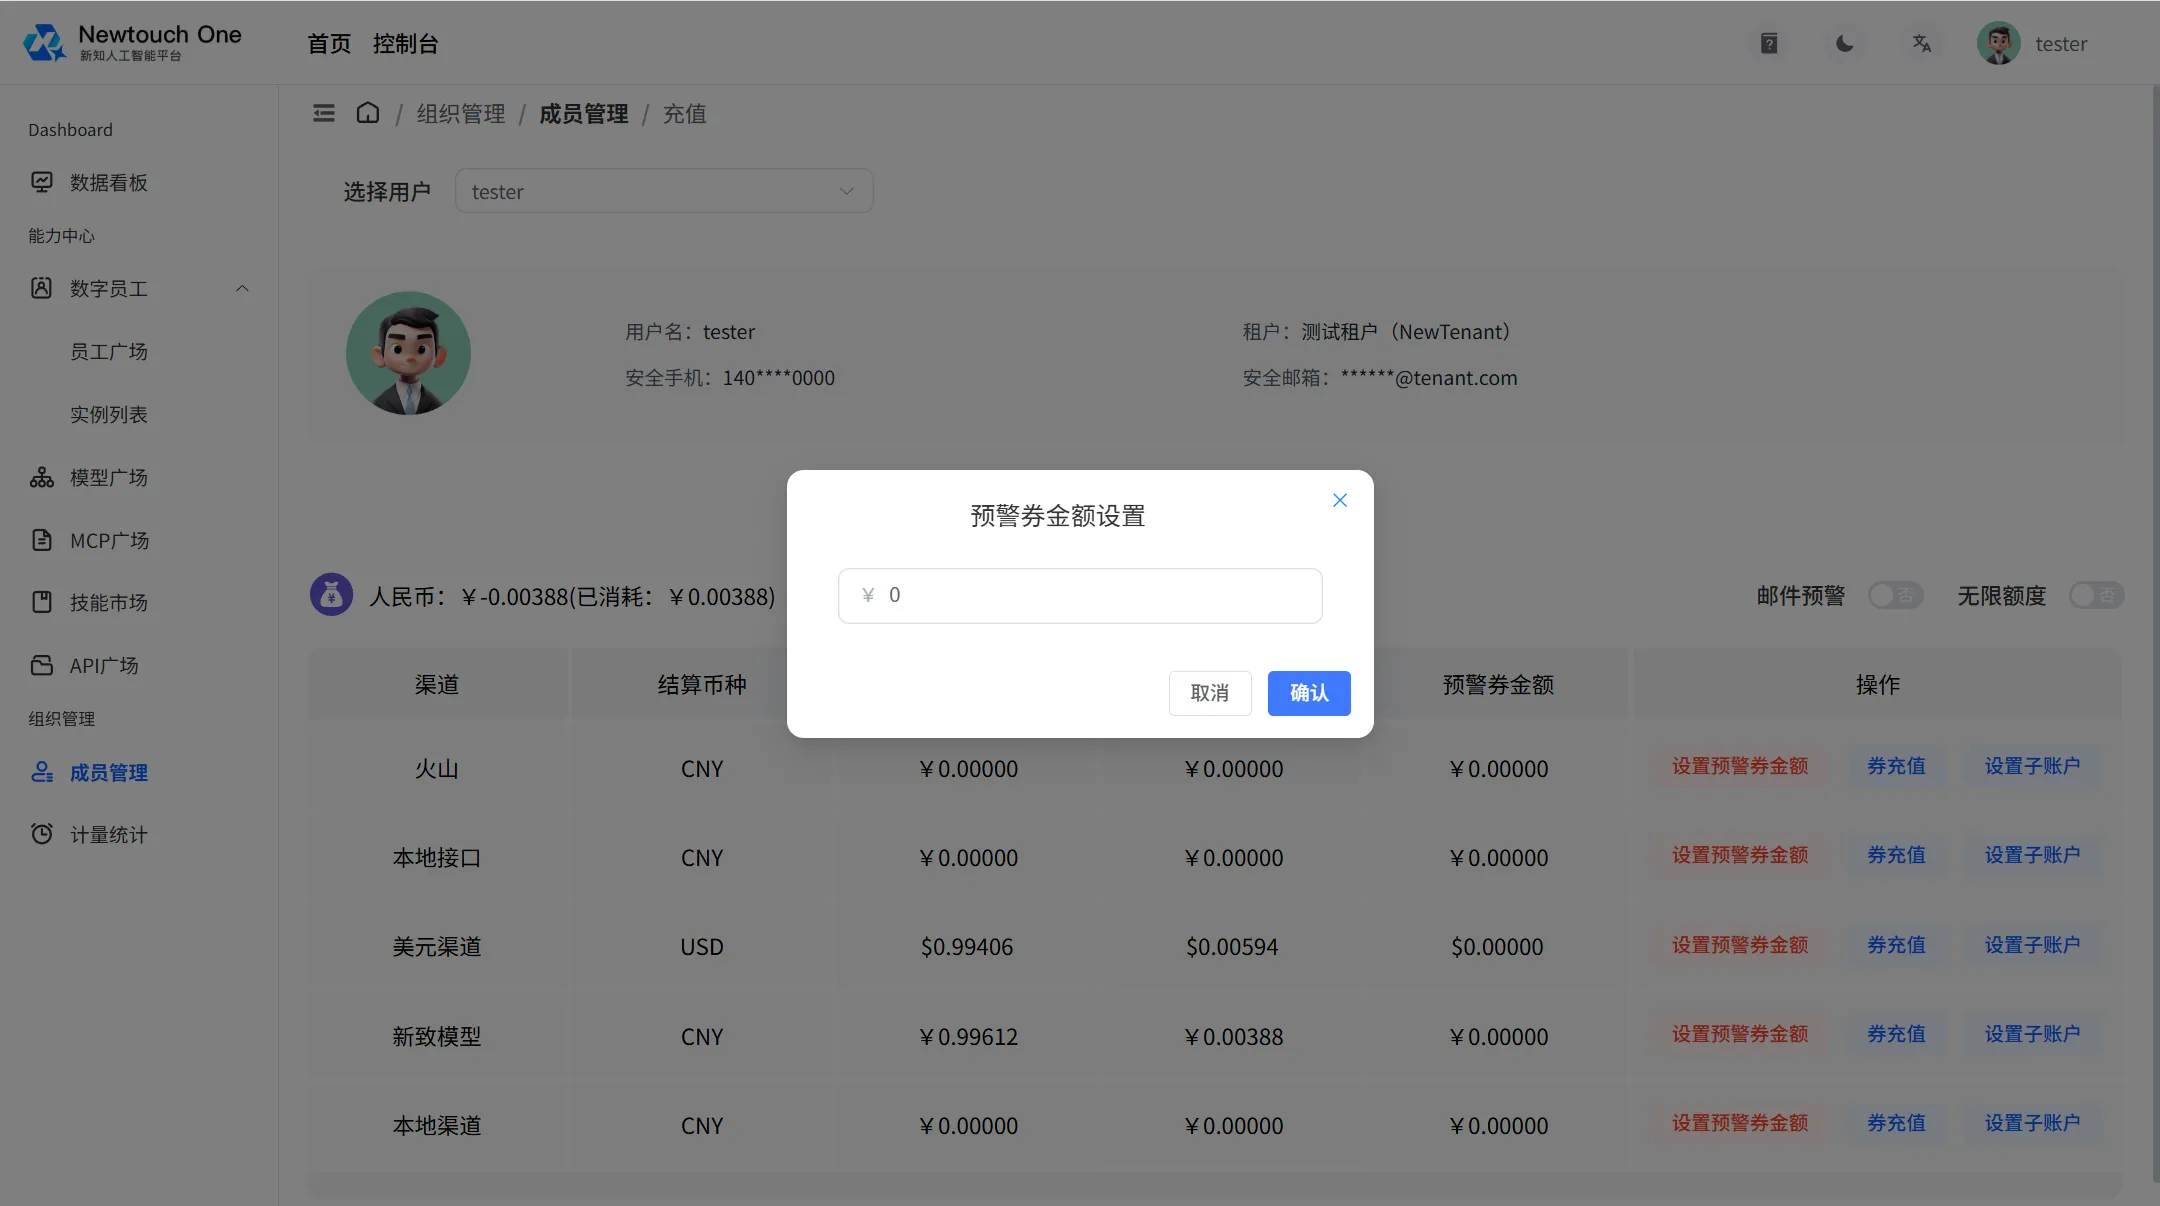Click 设置子账户 for the 美元渠道 row

(x=2032, y=945)
